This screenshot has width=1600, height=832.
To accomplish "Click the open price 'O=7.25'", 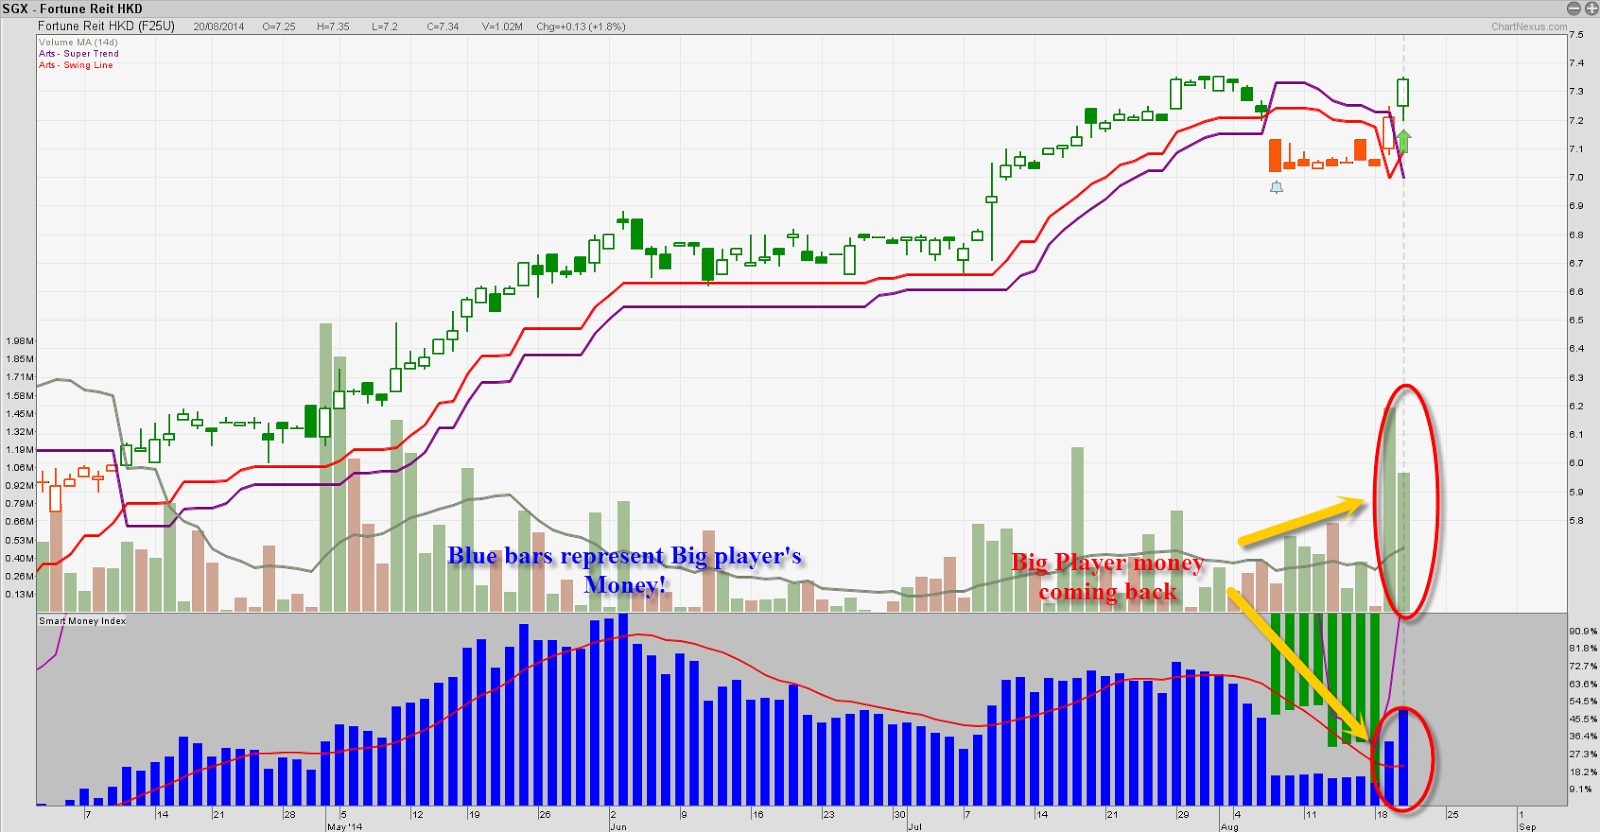I will (279, 27).
